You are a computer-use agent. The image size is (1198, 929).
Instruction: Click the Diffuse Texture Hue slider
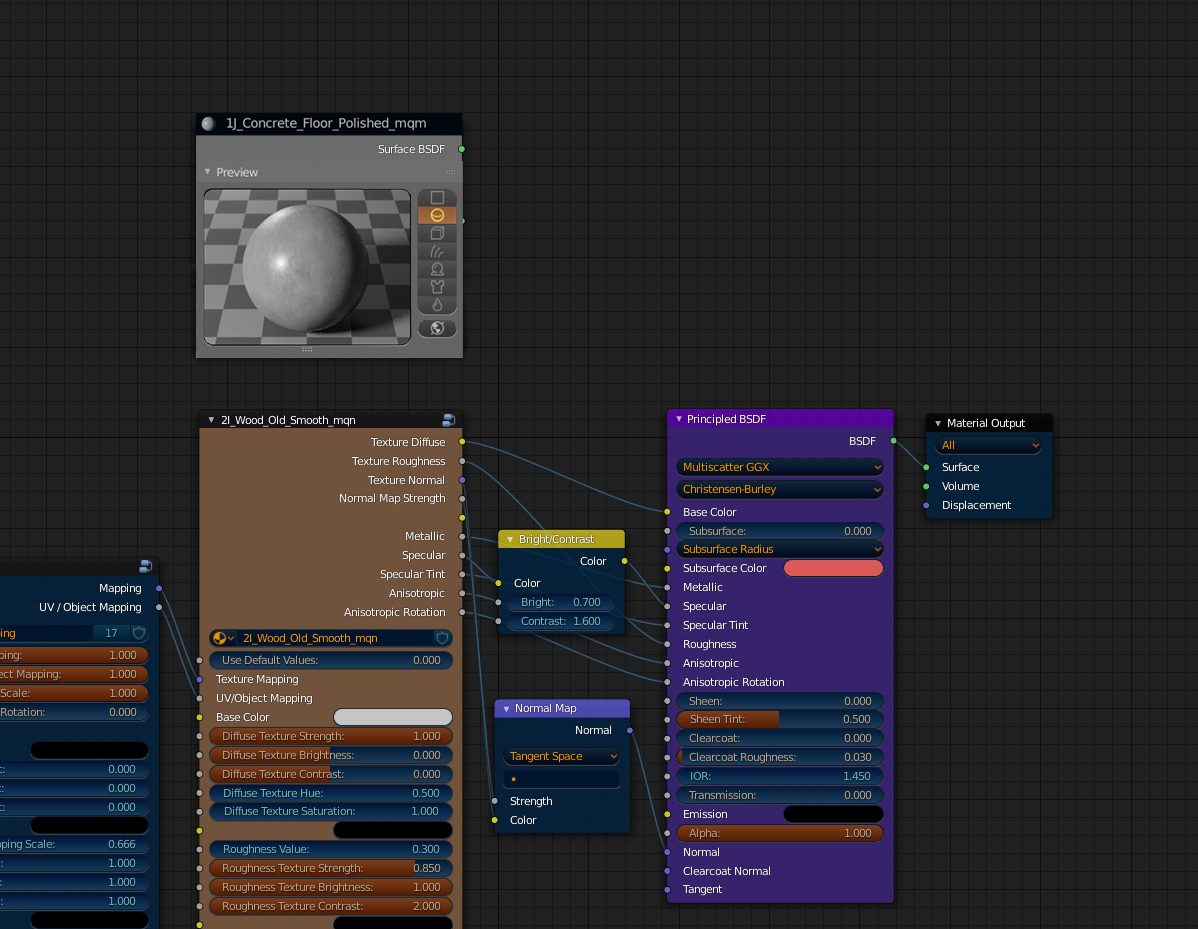pyautogui.click(x=331, y=793)
